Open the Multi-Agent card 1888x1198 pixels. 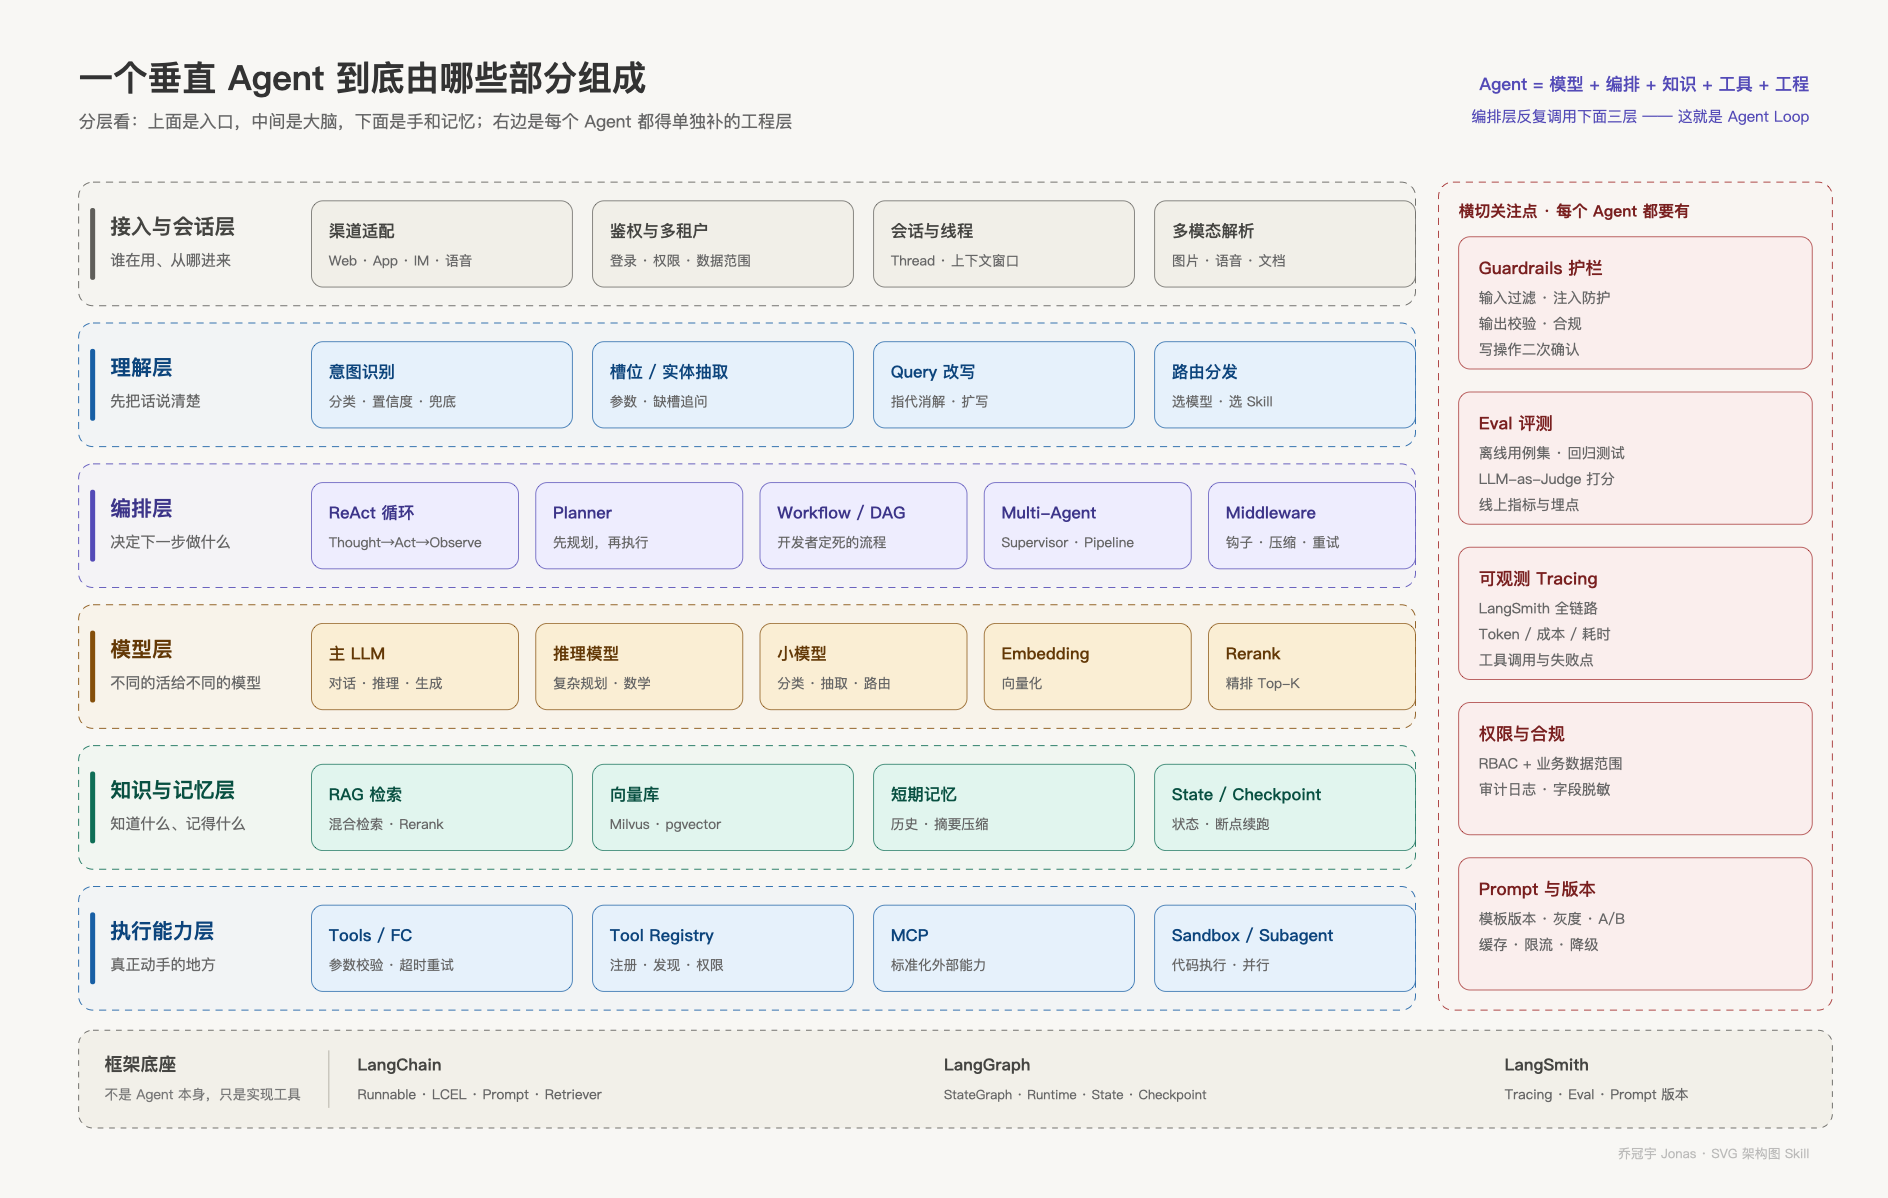pyautogui.click(x=1088, y=526)
